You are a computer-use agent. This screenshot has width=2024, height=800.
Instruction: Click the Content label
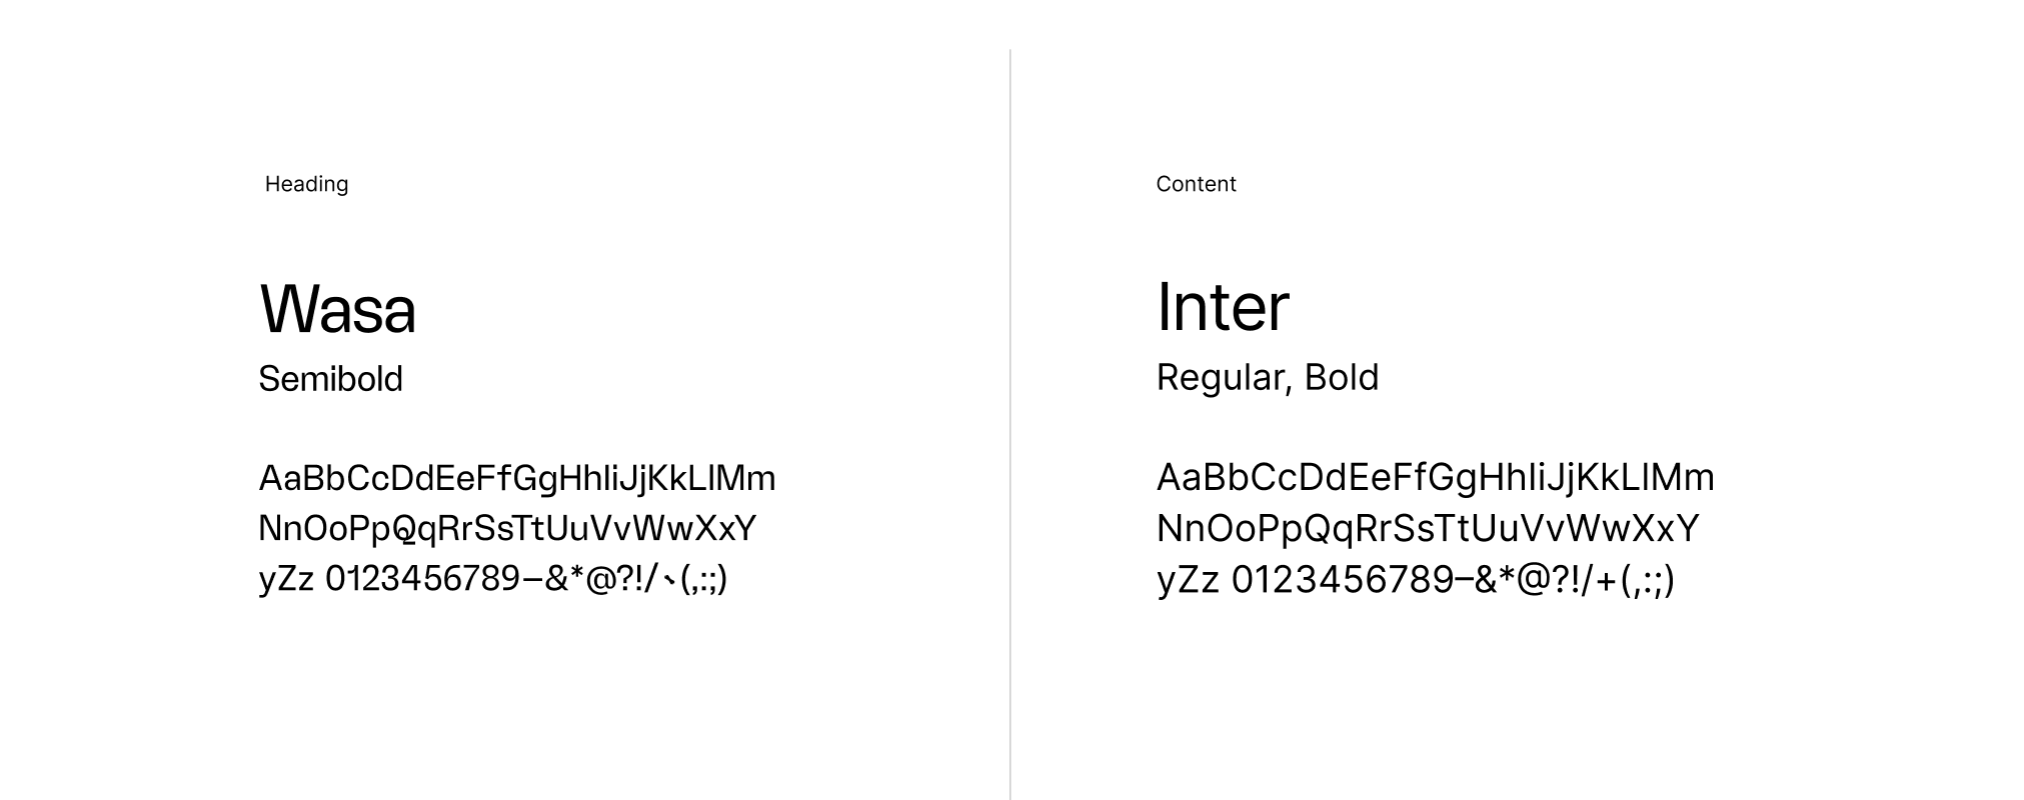[x=1196, y=184]
